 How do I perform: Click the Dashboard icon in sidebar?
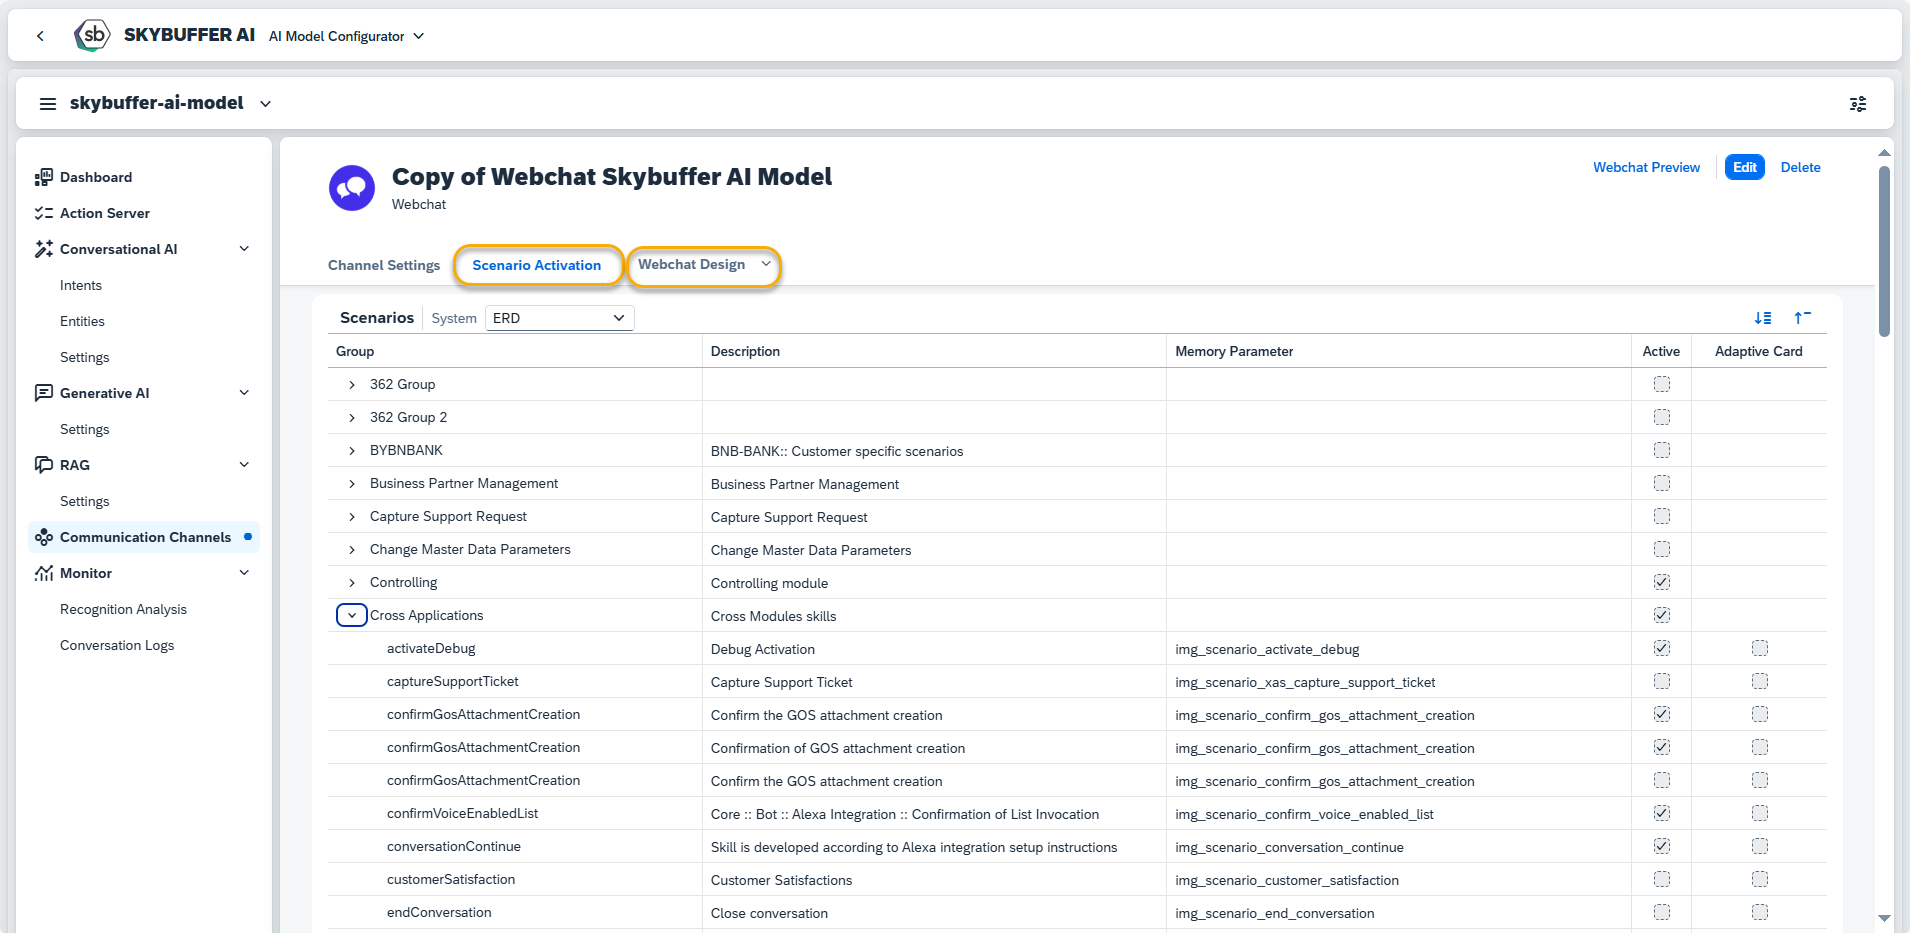[x=43, y=177]
